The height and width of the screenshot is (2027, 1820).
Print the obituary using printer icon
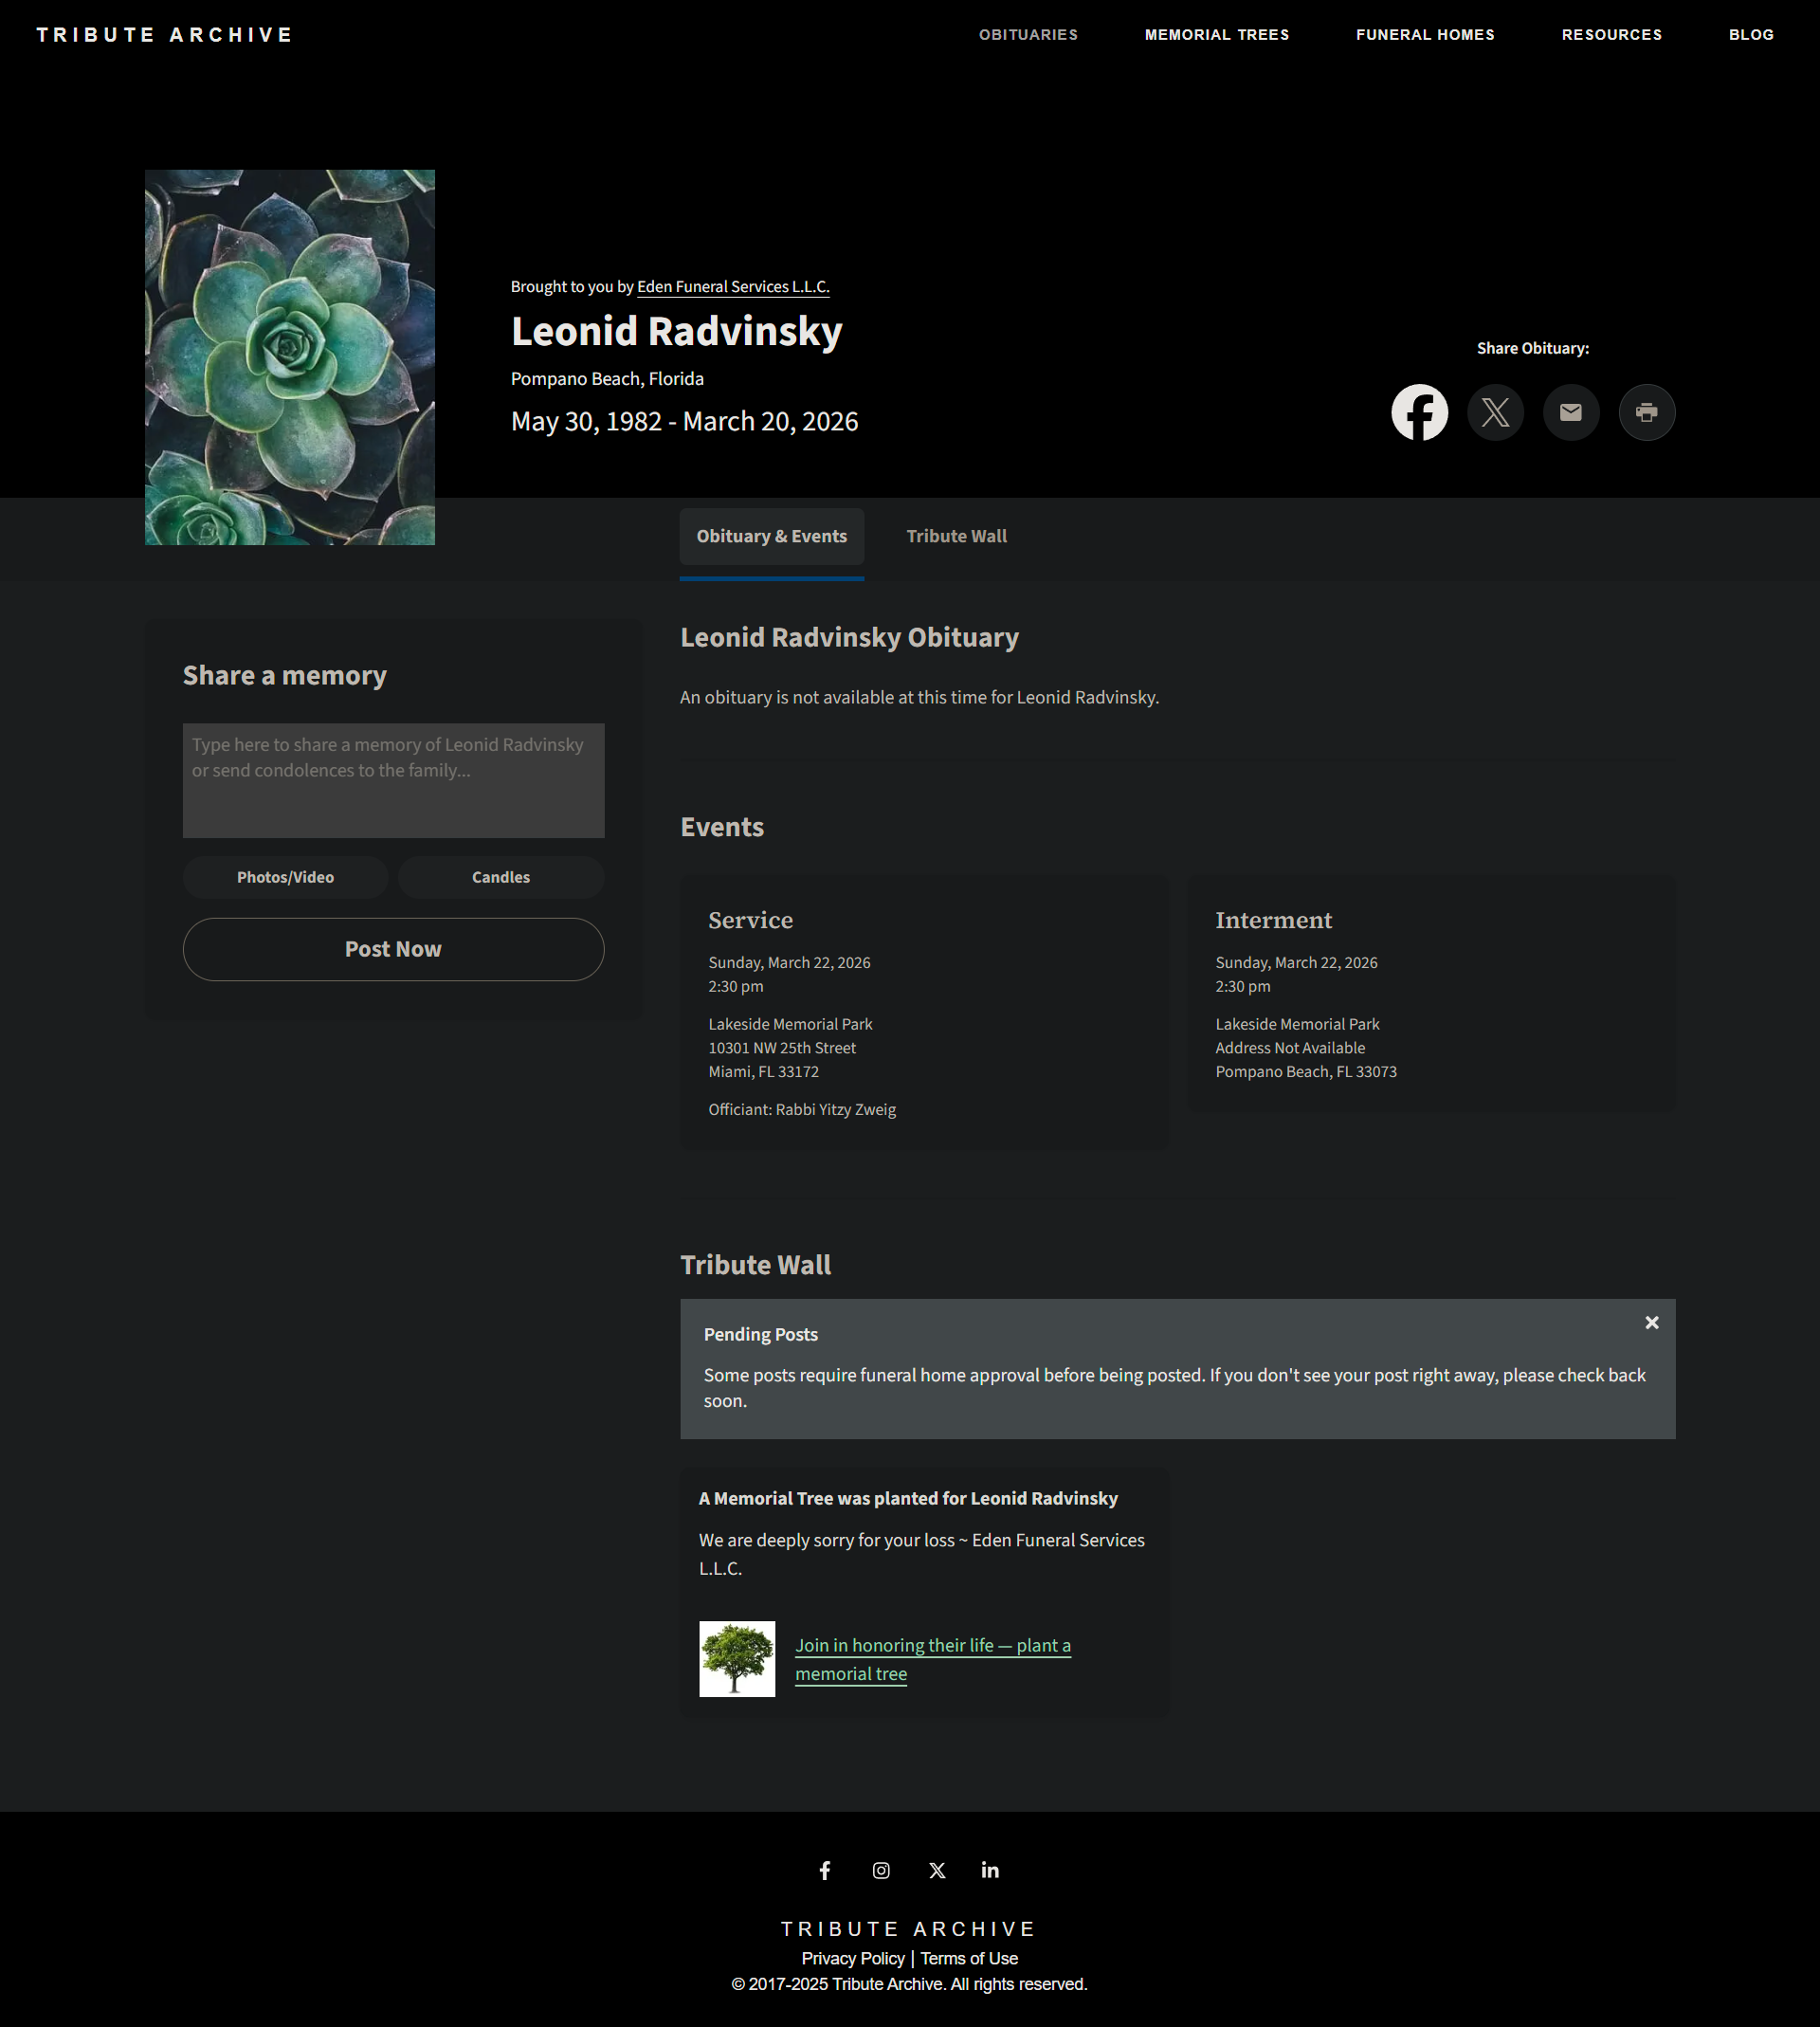(1646, 412)
